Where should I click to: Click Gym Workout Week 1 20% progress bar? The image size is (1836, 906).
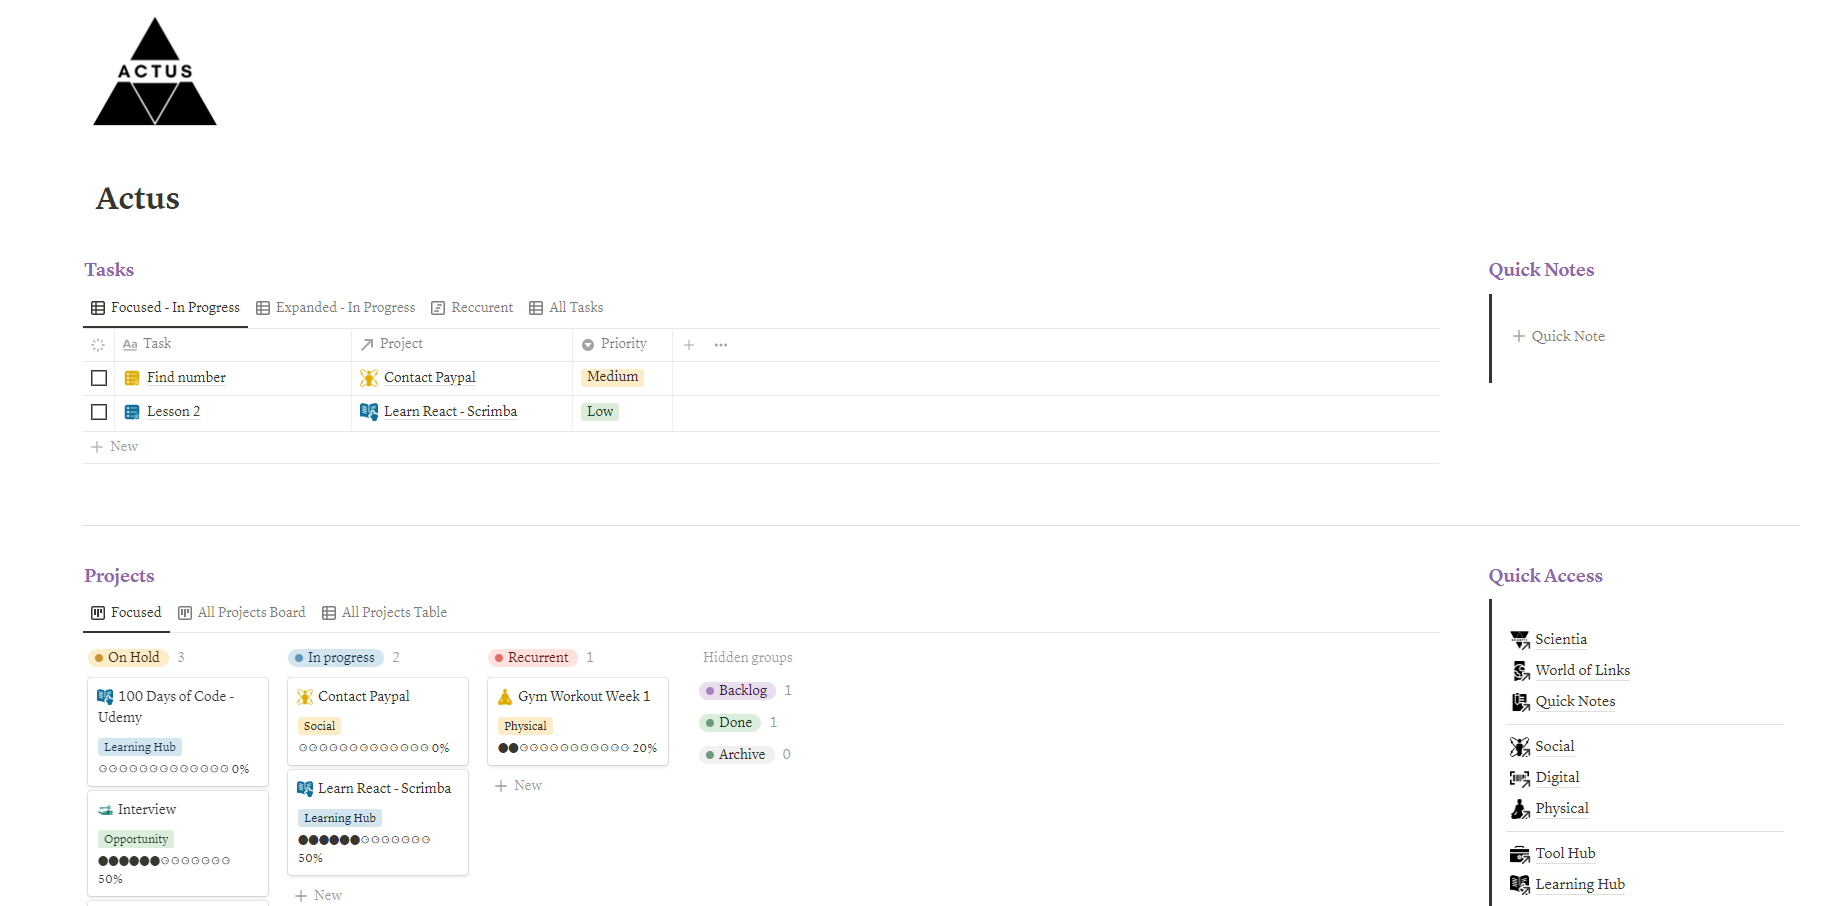click(577, 748)
